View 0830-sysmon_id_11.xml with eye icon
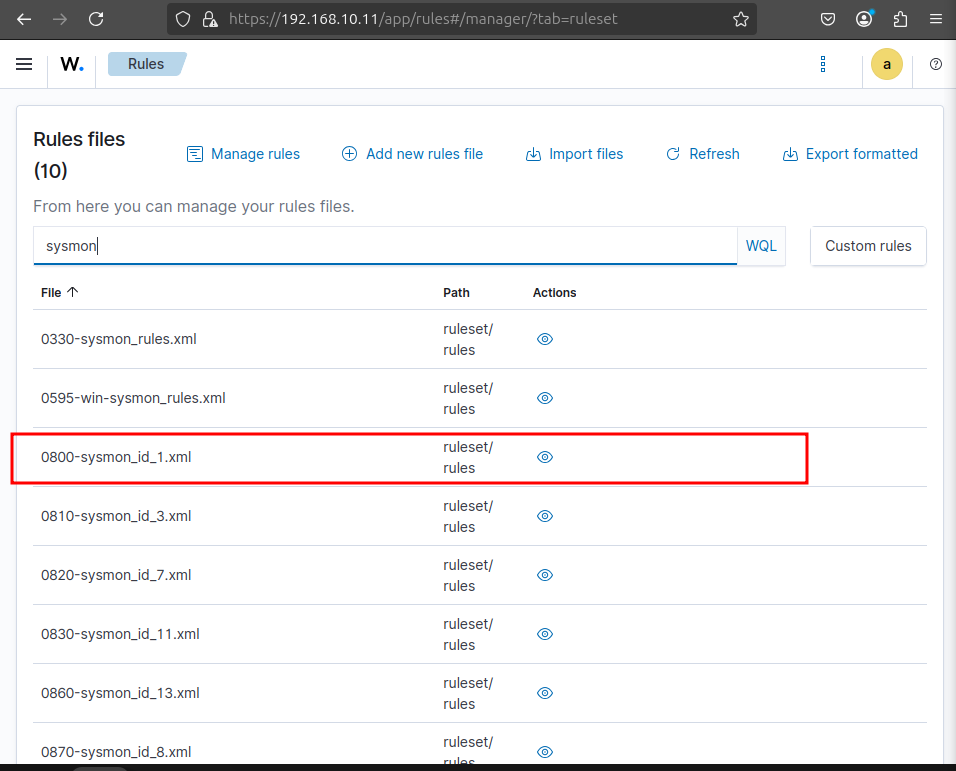This screenshot has width=956, height=771. tap(545, 634)
